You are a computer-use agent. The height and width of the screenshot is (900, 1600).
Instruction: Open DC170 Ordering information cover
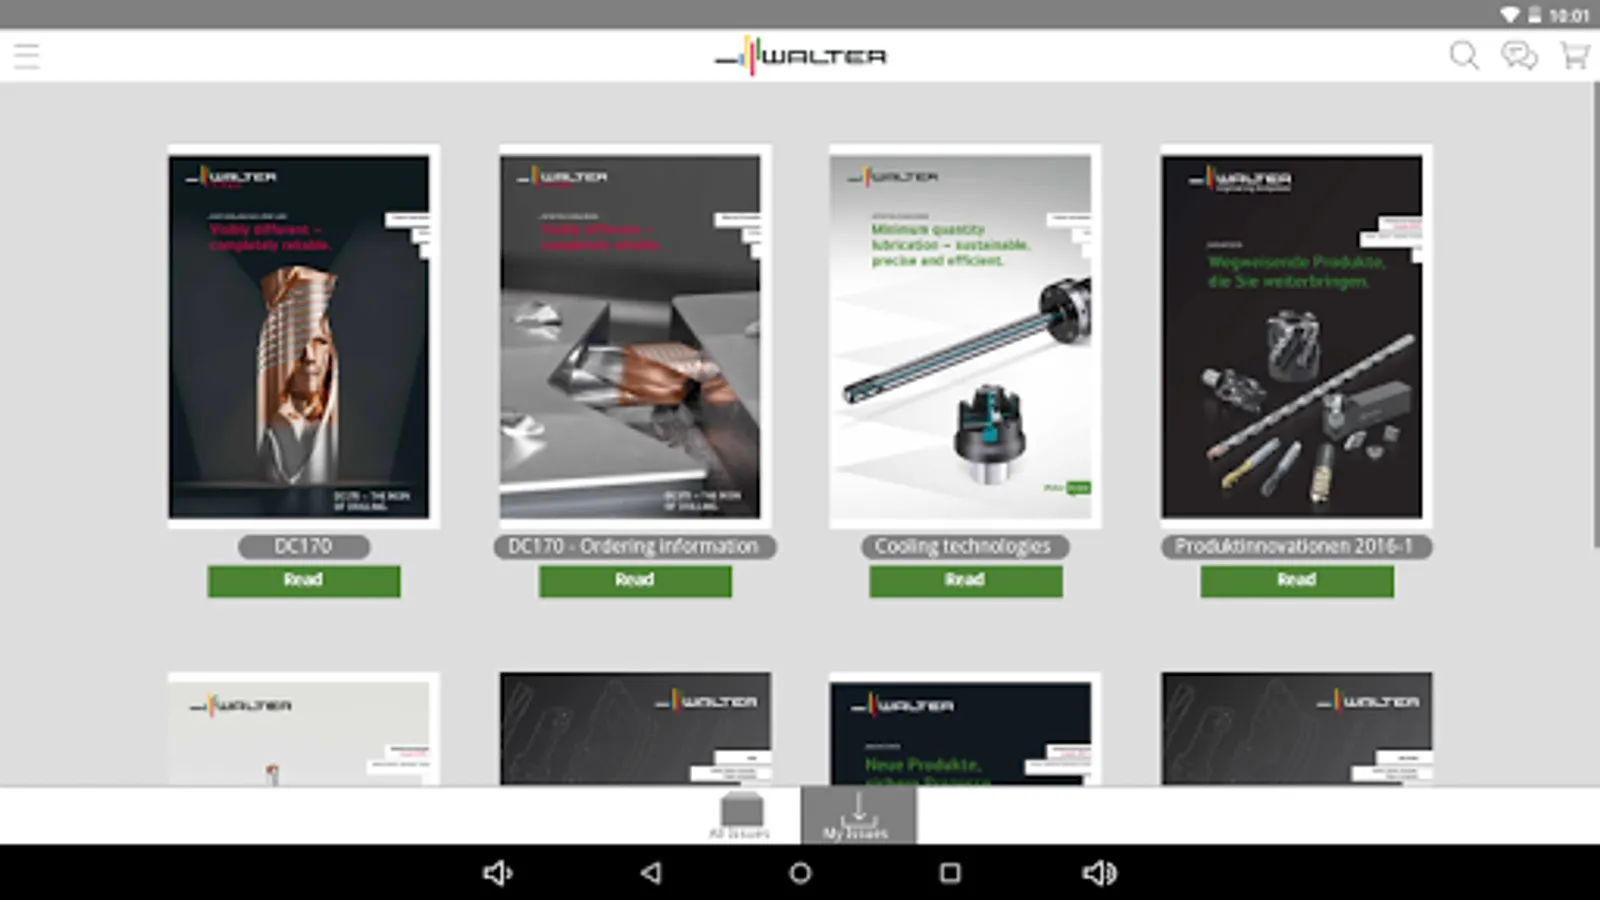pos(635,336)
